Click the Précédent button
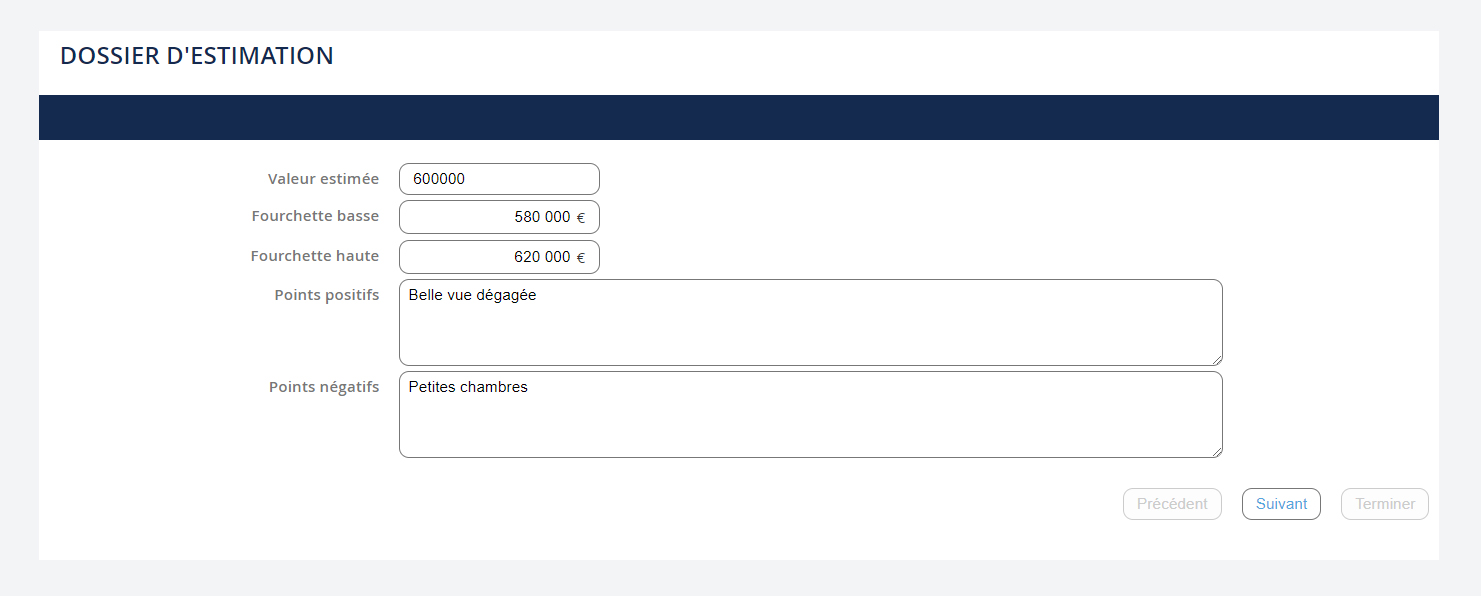Screen dimensions: 1481x596 1172,504
